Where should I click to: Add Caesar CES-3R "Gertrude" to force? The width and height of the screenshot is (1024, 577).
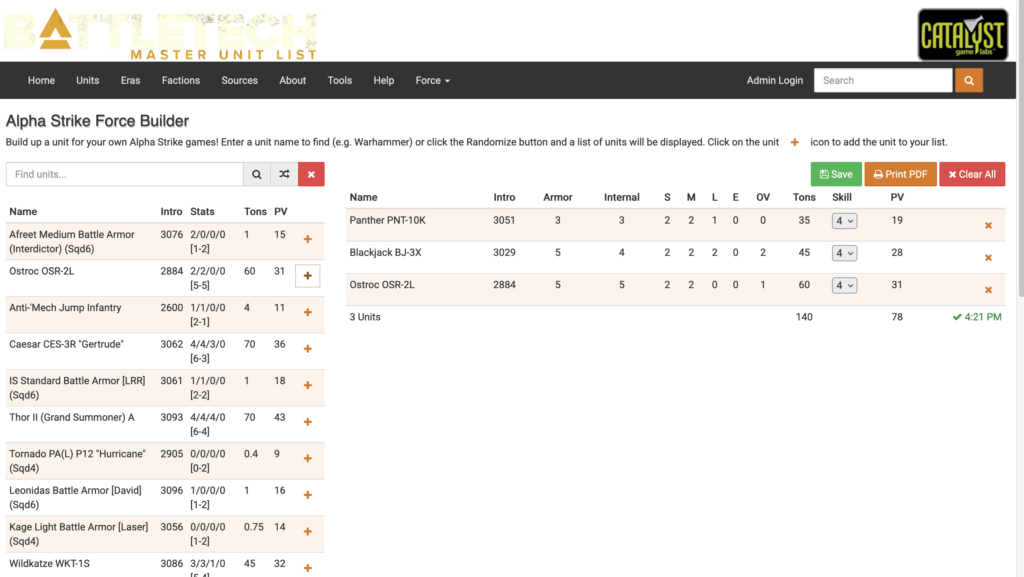[307, 349]
